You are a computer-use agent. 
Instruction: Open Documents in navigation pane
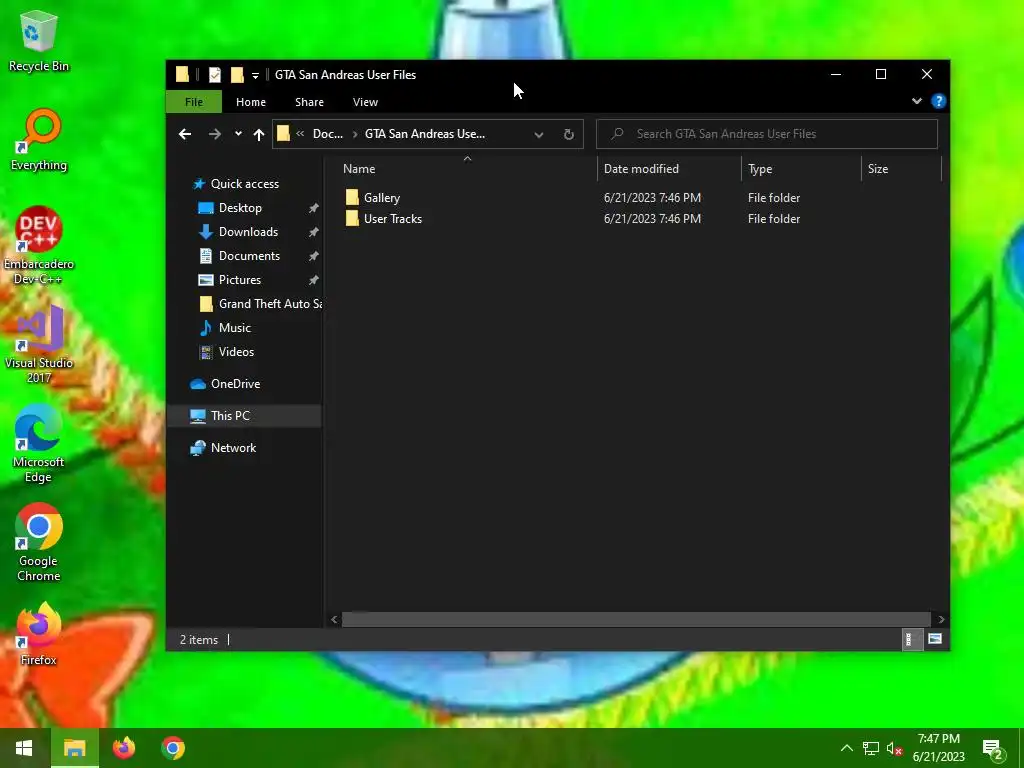(x=249, y=256)
